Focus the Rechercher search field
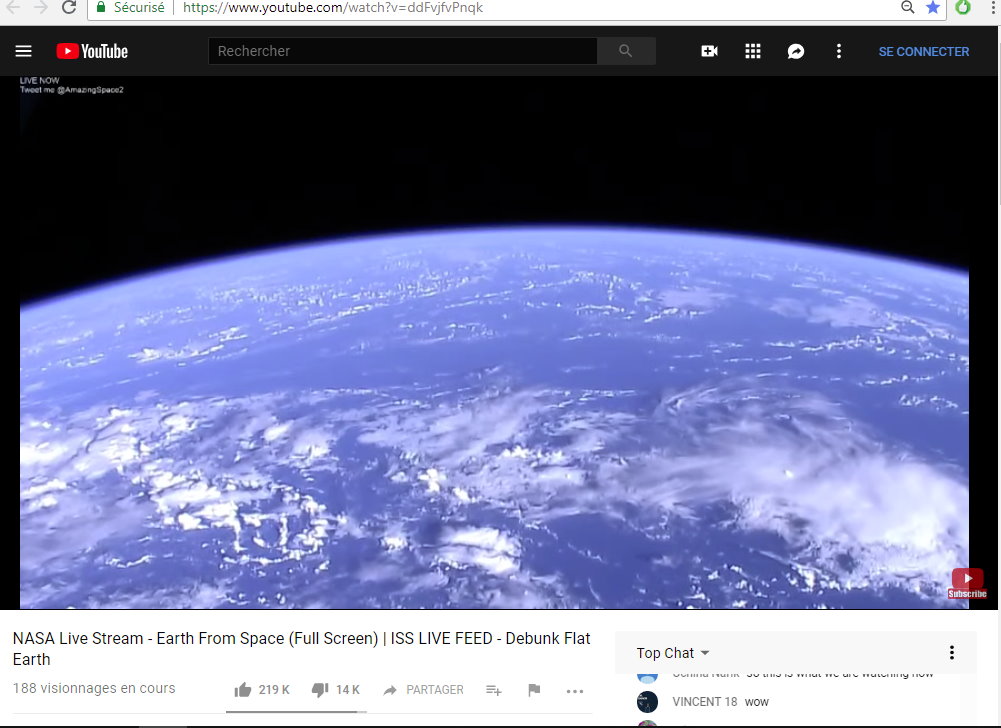Viewport: 1001px width, 728px height. click(x=403, y=51)
